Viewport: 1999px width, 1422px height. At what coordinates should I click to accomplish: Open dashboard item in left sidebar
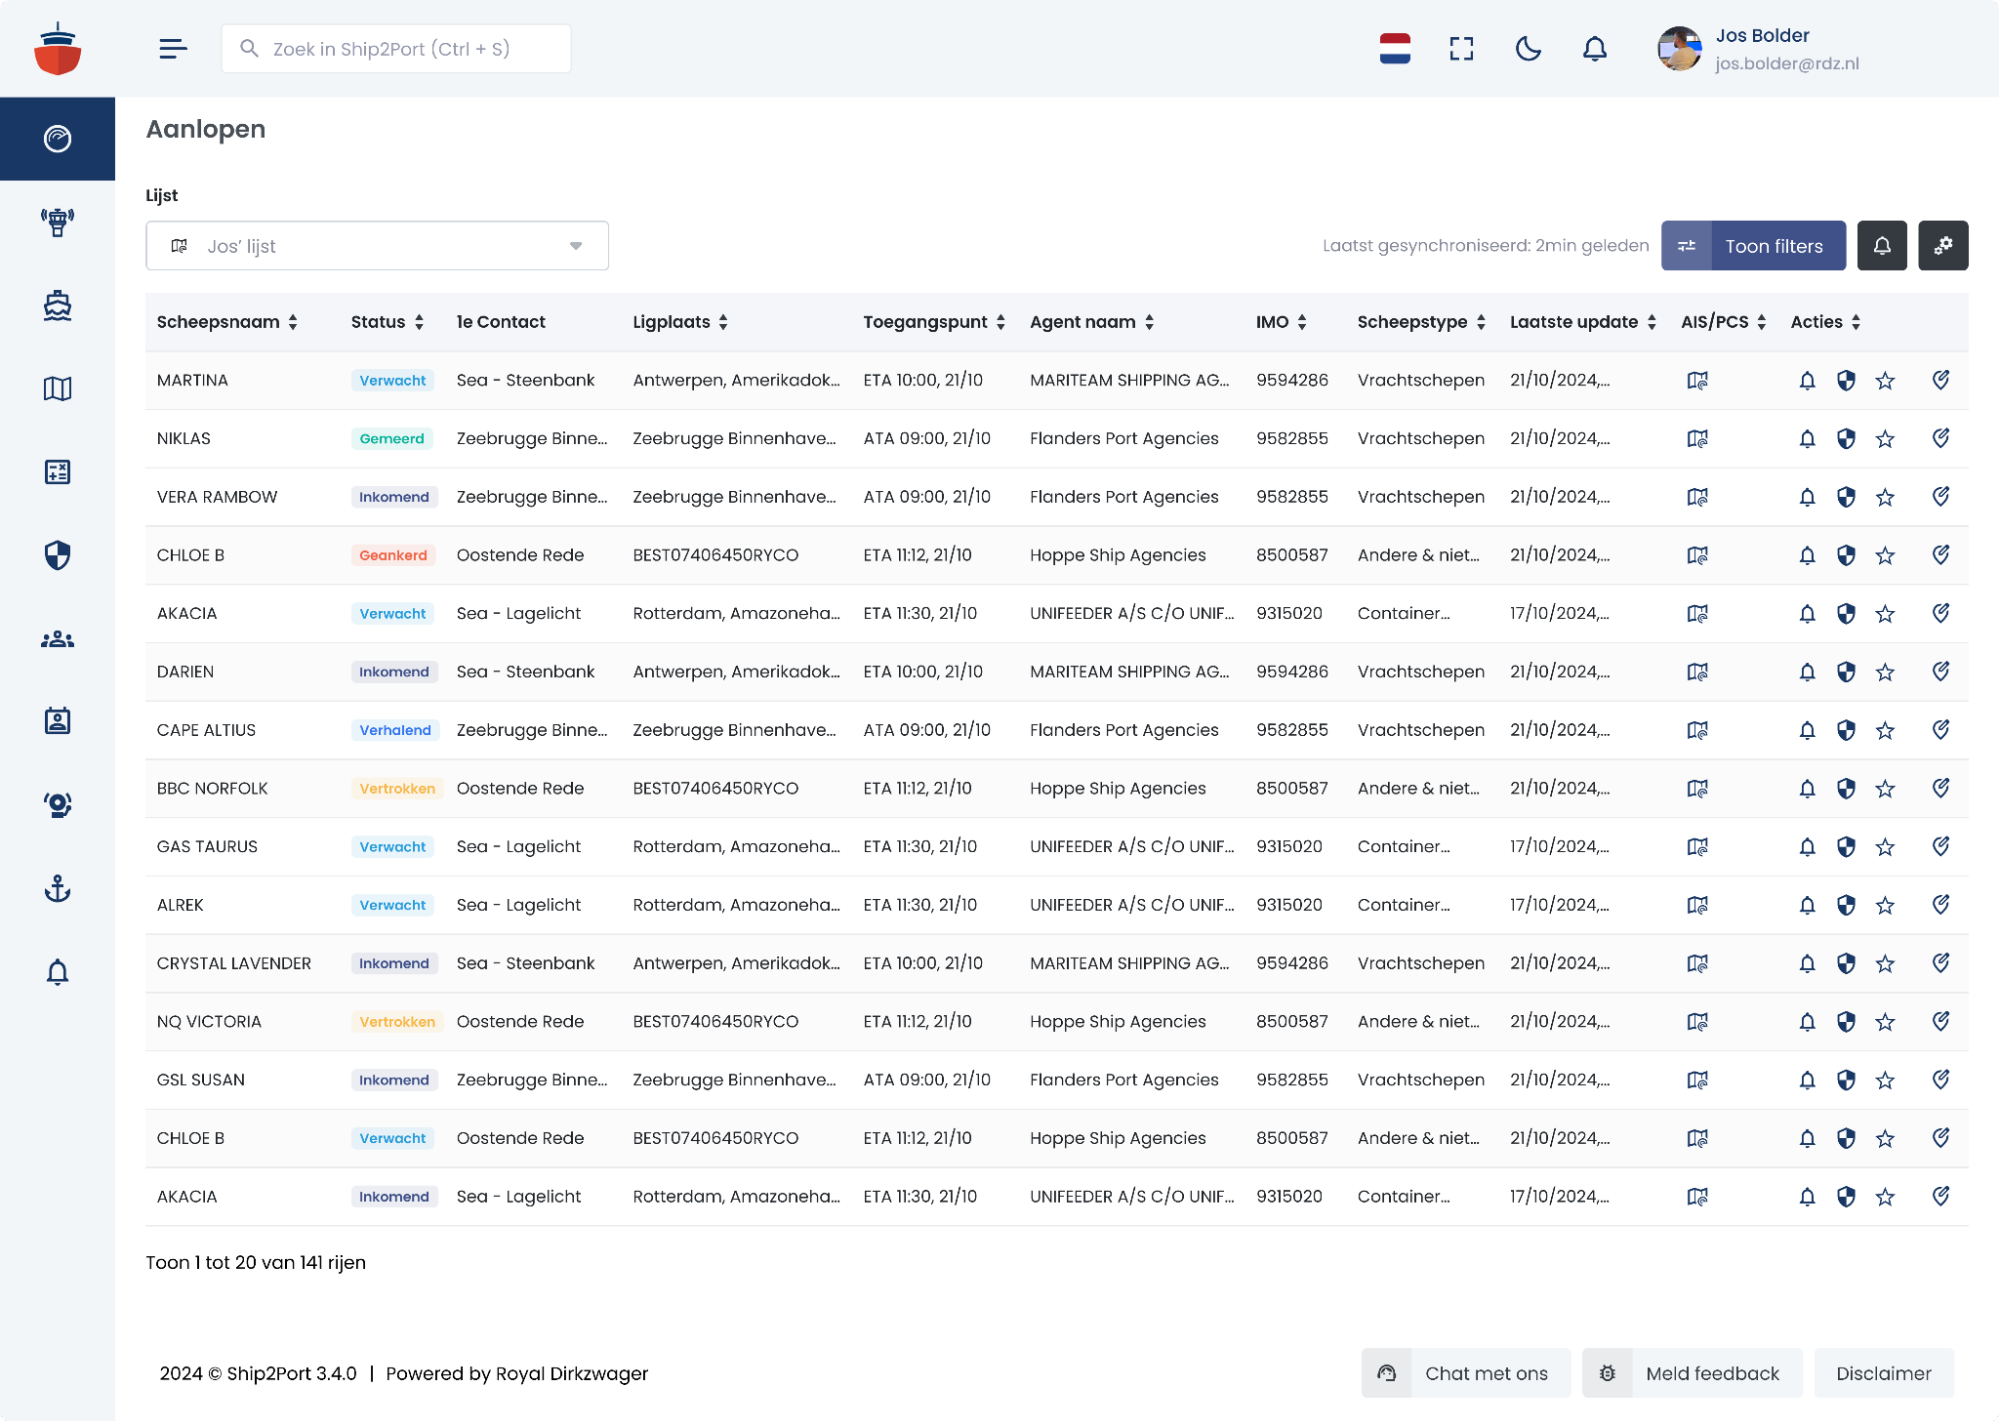[x=57, y=139]
